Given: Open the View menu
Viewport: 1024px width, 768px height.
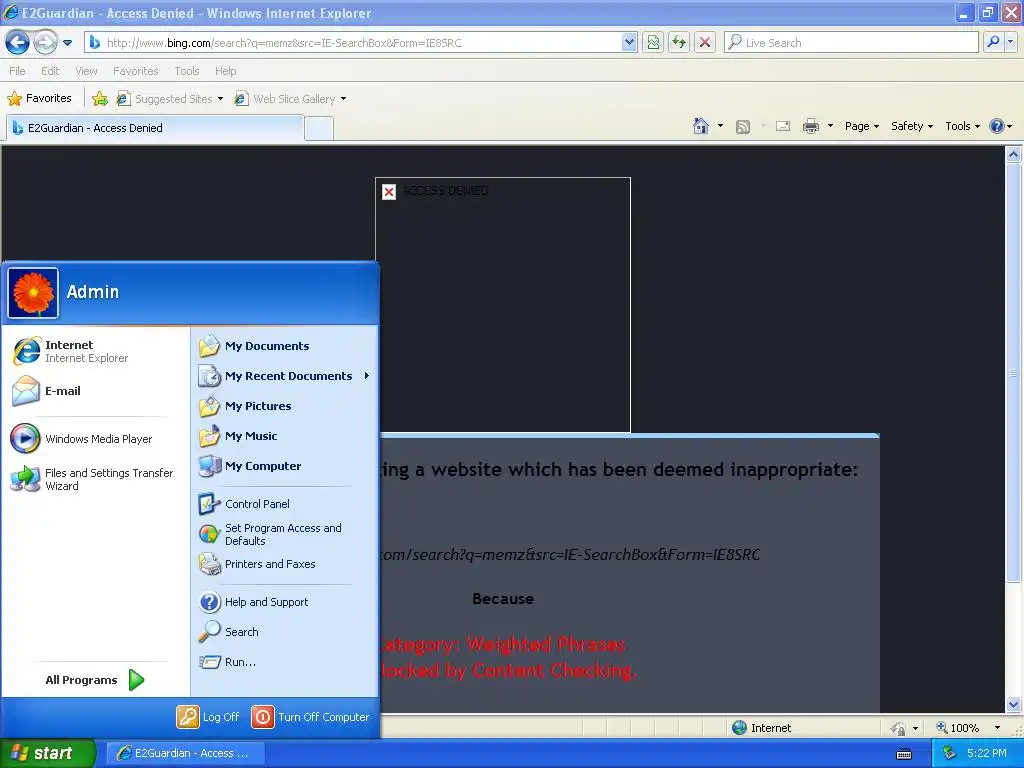Looking at the screenshot, I should [86, 71].
